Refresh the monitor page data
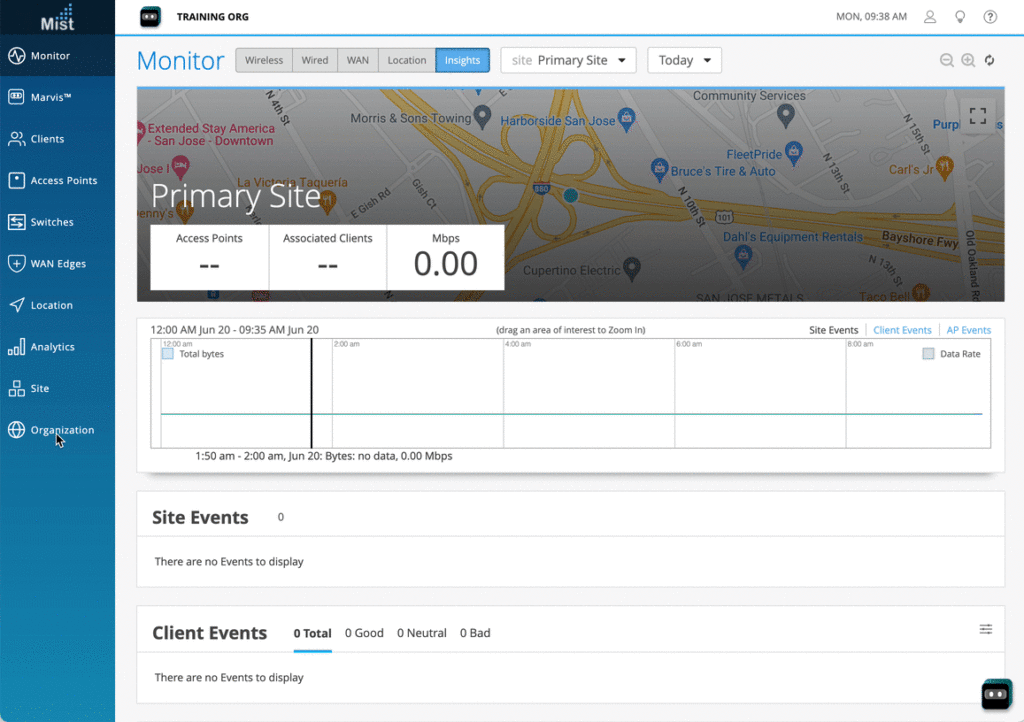This screenshot has width=1024, height=722. point(990,60)
